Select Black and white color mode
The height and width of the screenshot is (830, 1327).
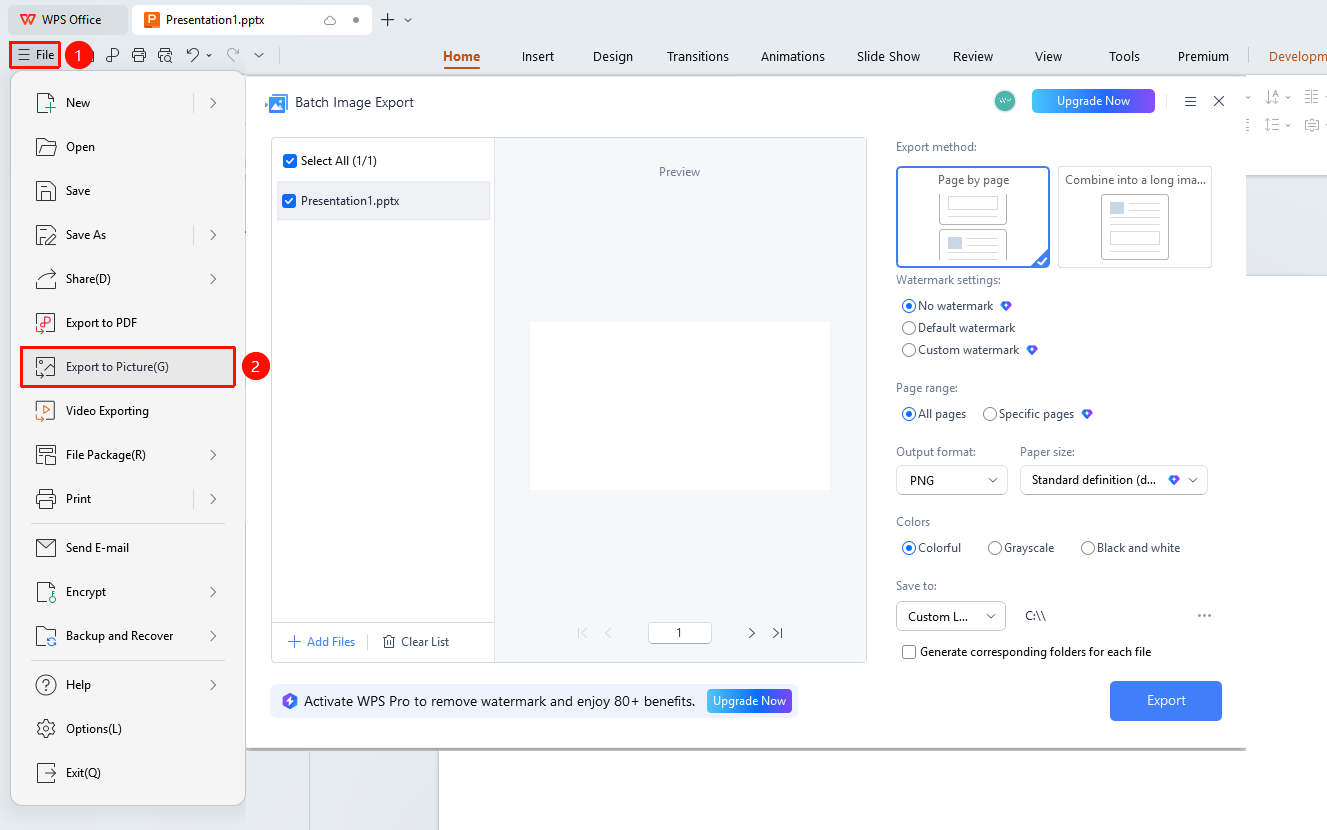[1088, 548]
